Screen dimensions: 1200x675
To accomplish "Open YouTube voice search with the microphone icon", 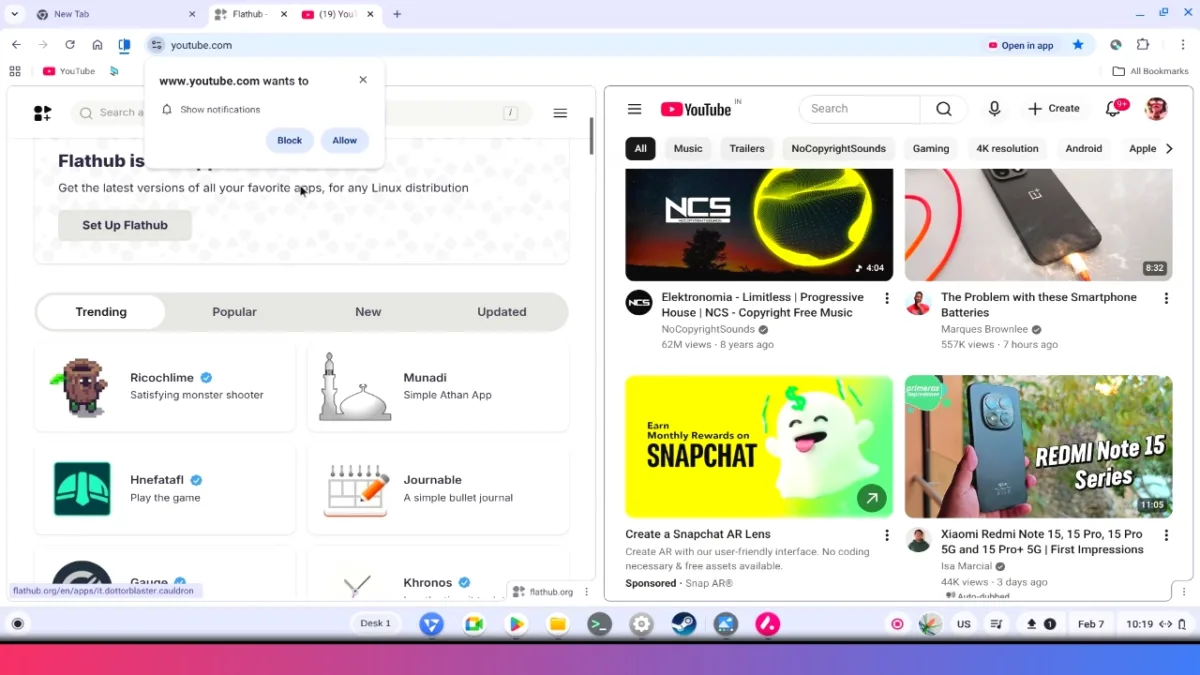I will coord(994,108).
